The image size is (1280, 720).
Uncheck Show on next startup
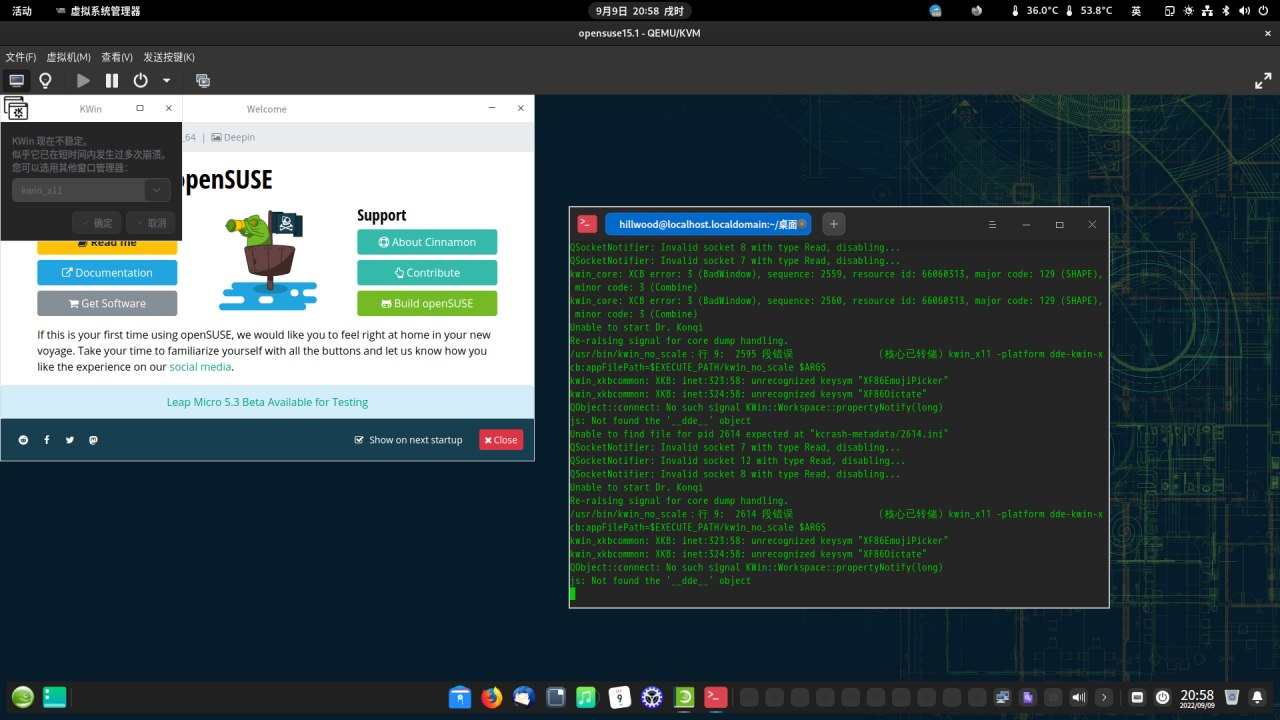tap(359, 439)
